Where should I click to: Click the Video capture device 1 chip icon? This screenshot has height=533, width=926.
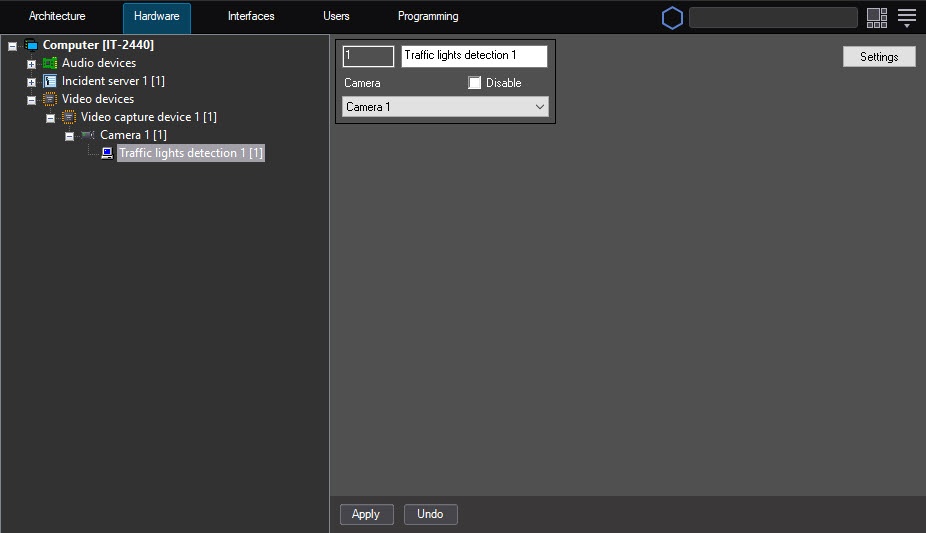pos(69,117)
